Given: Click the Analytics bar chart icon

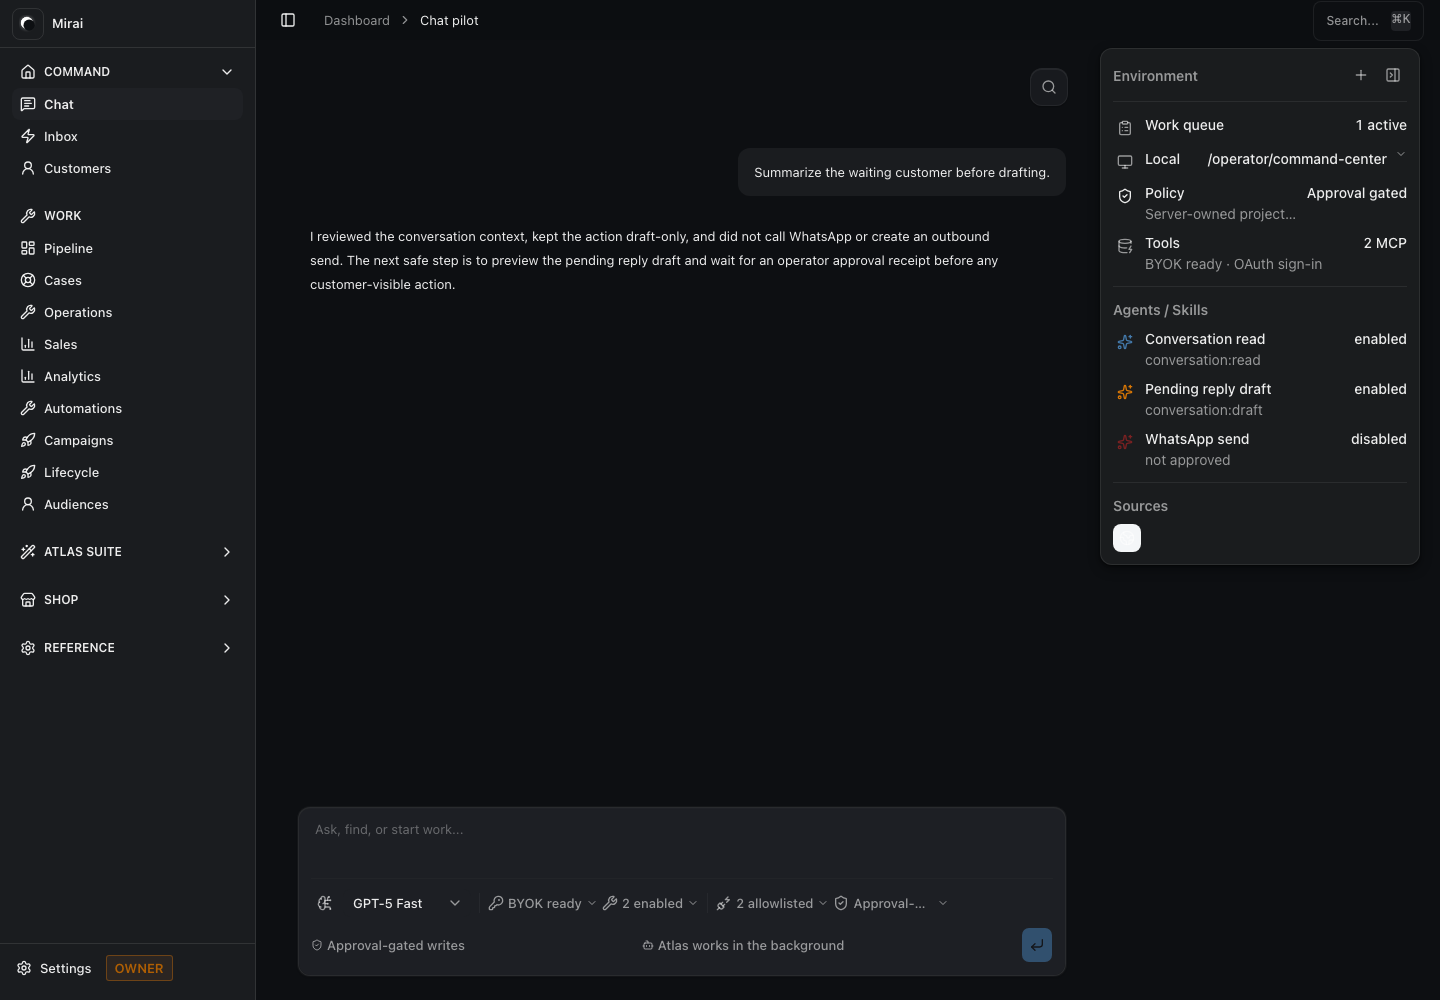Looking at the screenshot, I should [x=28, y=376].
